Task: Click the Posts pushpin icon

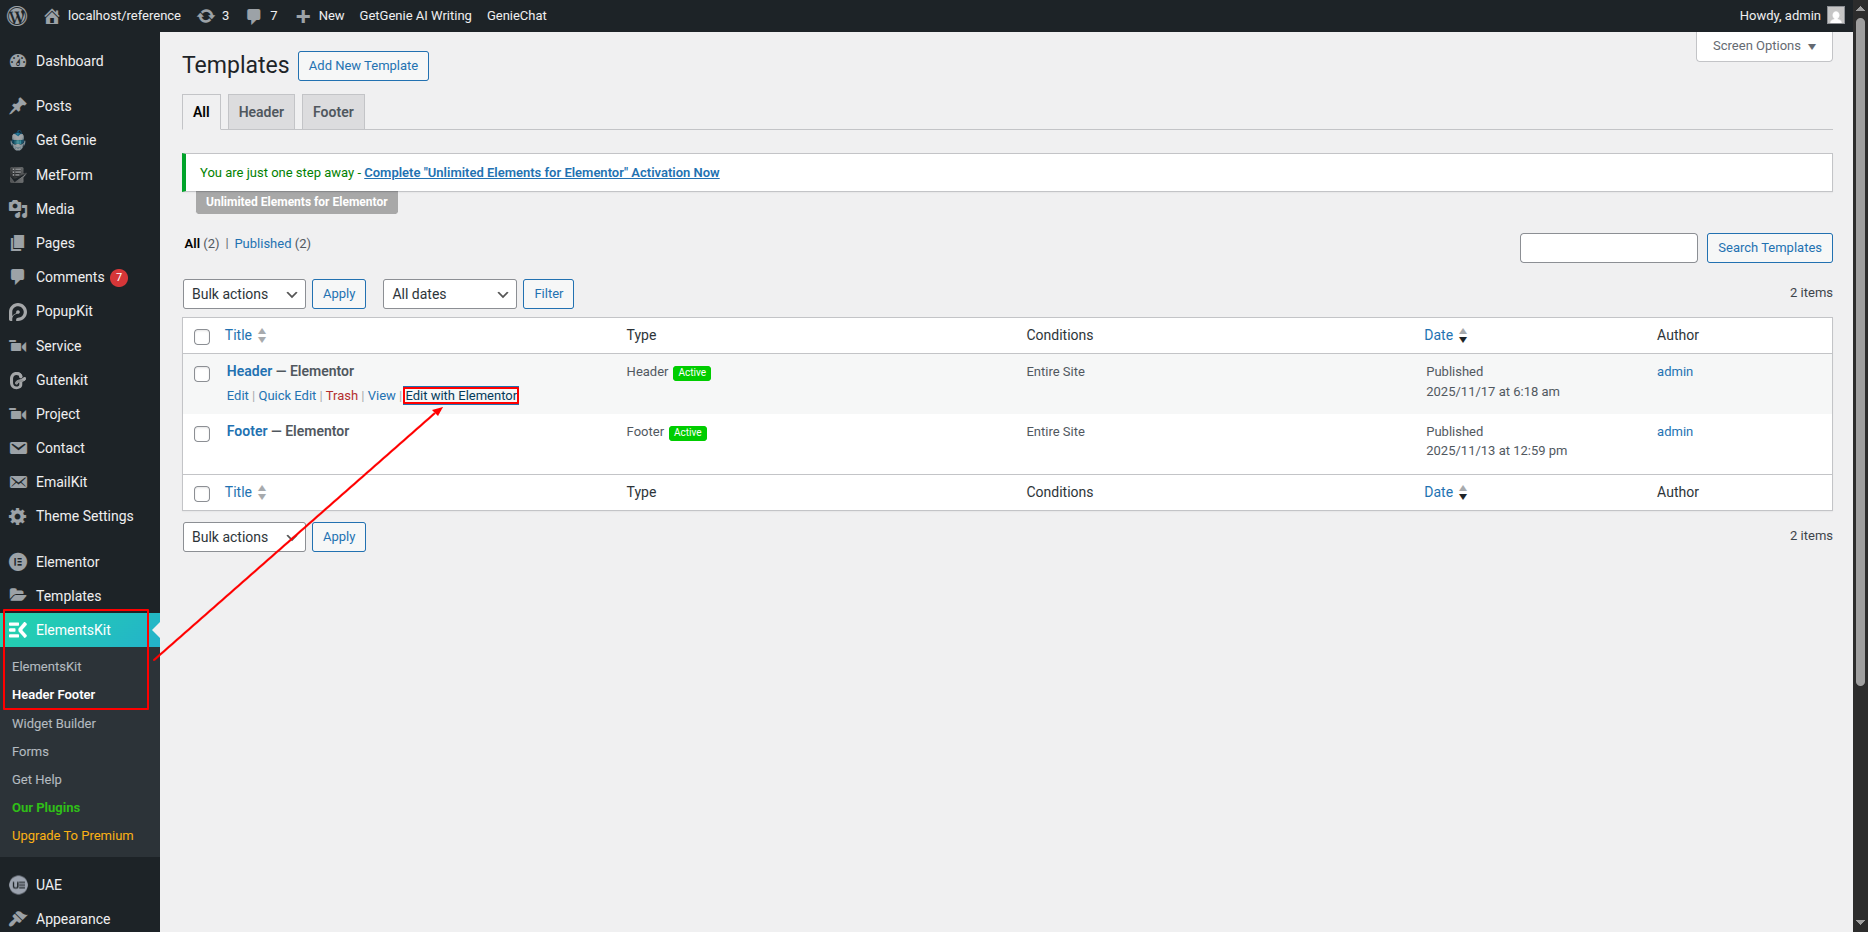Action: 18,106
